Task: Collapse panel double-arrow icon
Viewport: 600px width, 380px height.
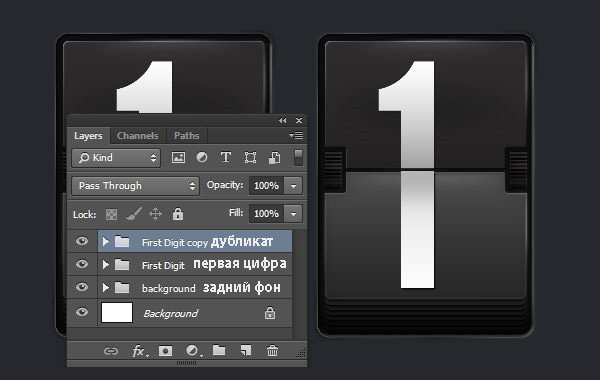Action: point(283,121)
